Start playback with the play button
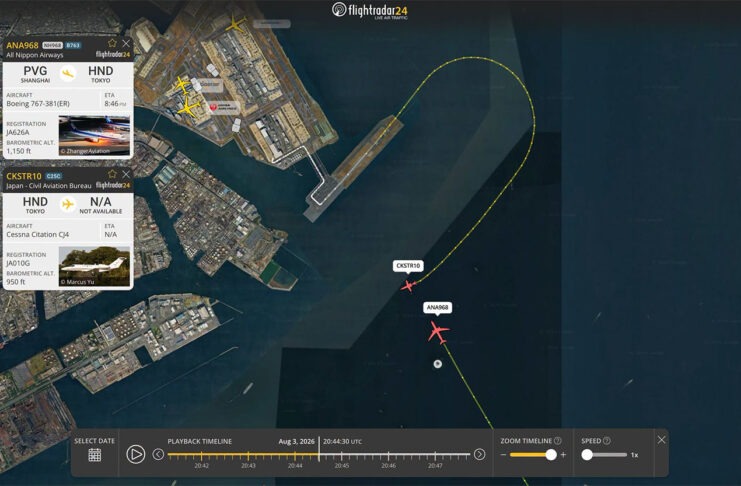Image resolution: width=741 pixels, height=486 pixels. [x=136, y=454]
